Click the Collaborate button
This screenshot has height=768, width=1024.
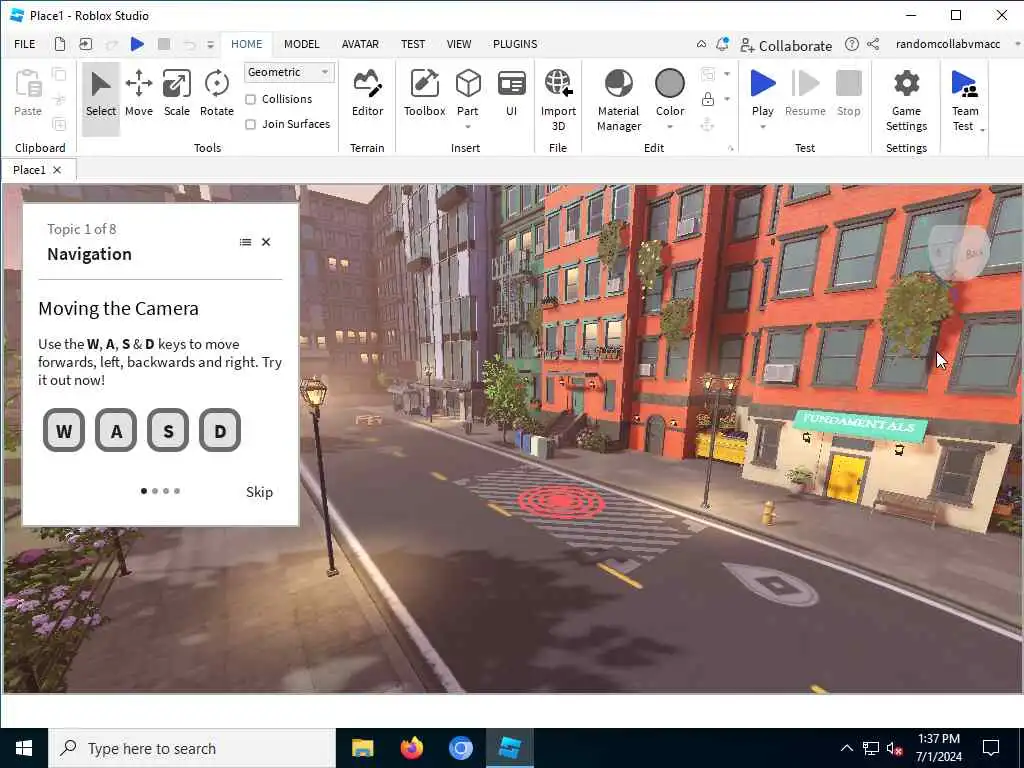point(786,46)
